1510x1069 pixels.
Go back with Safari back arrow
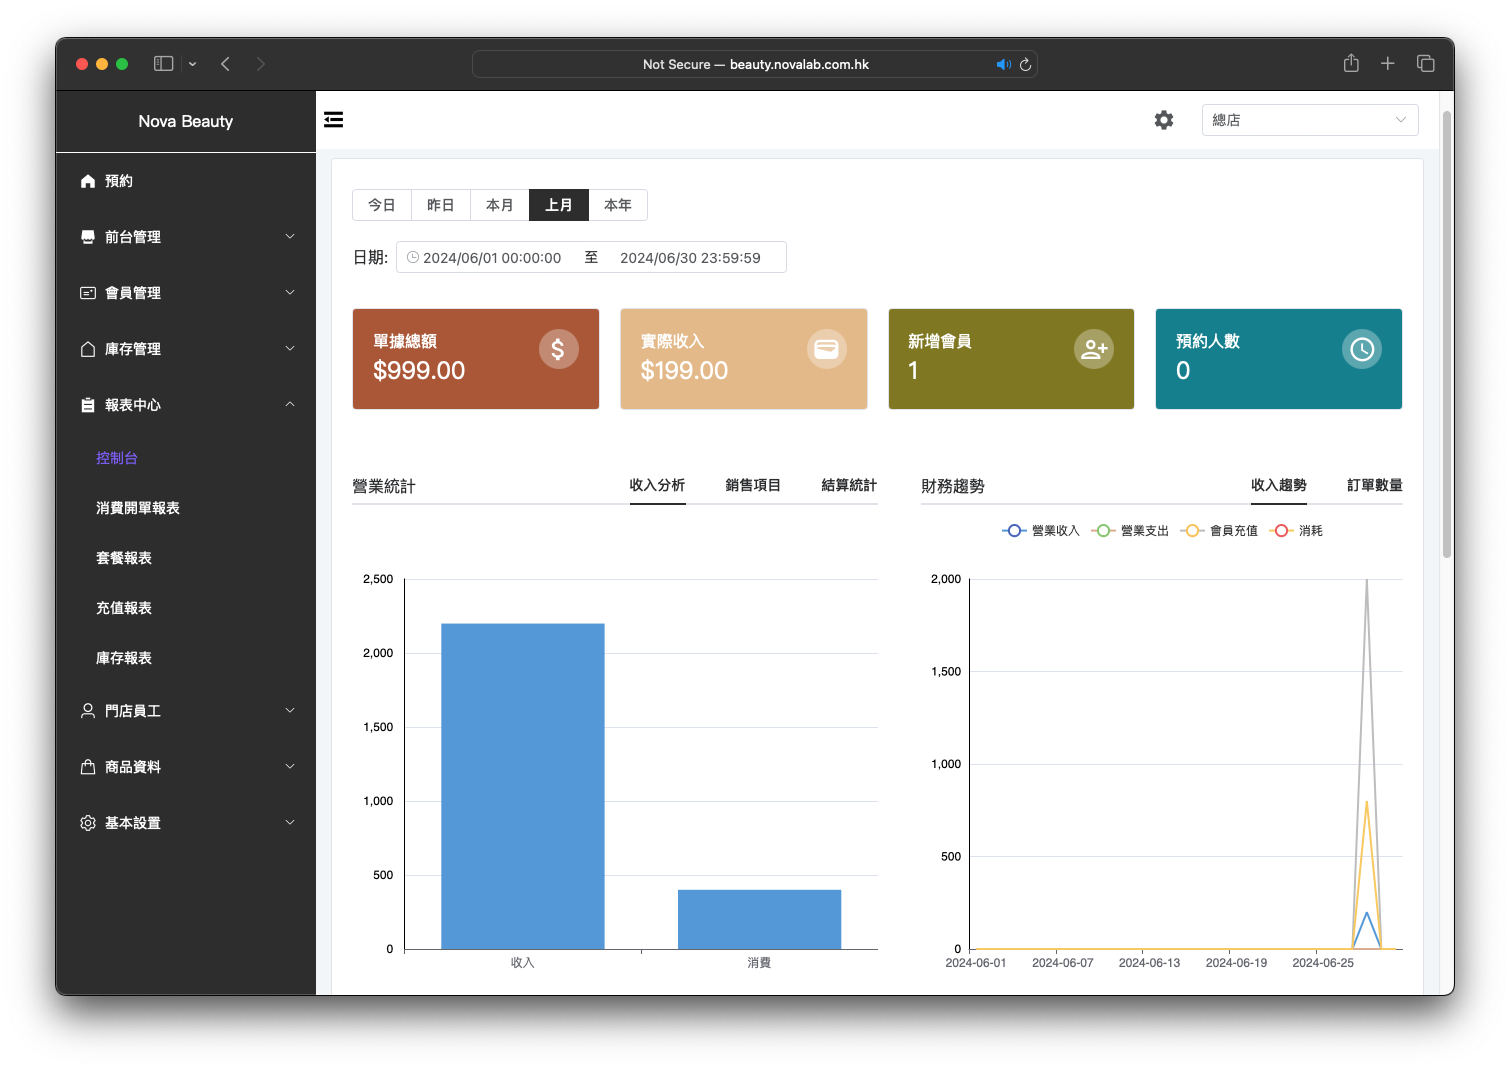click(x=226, y=63)
